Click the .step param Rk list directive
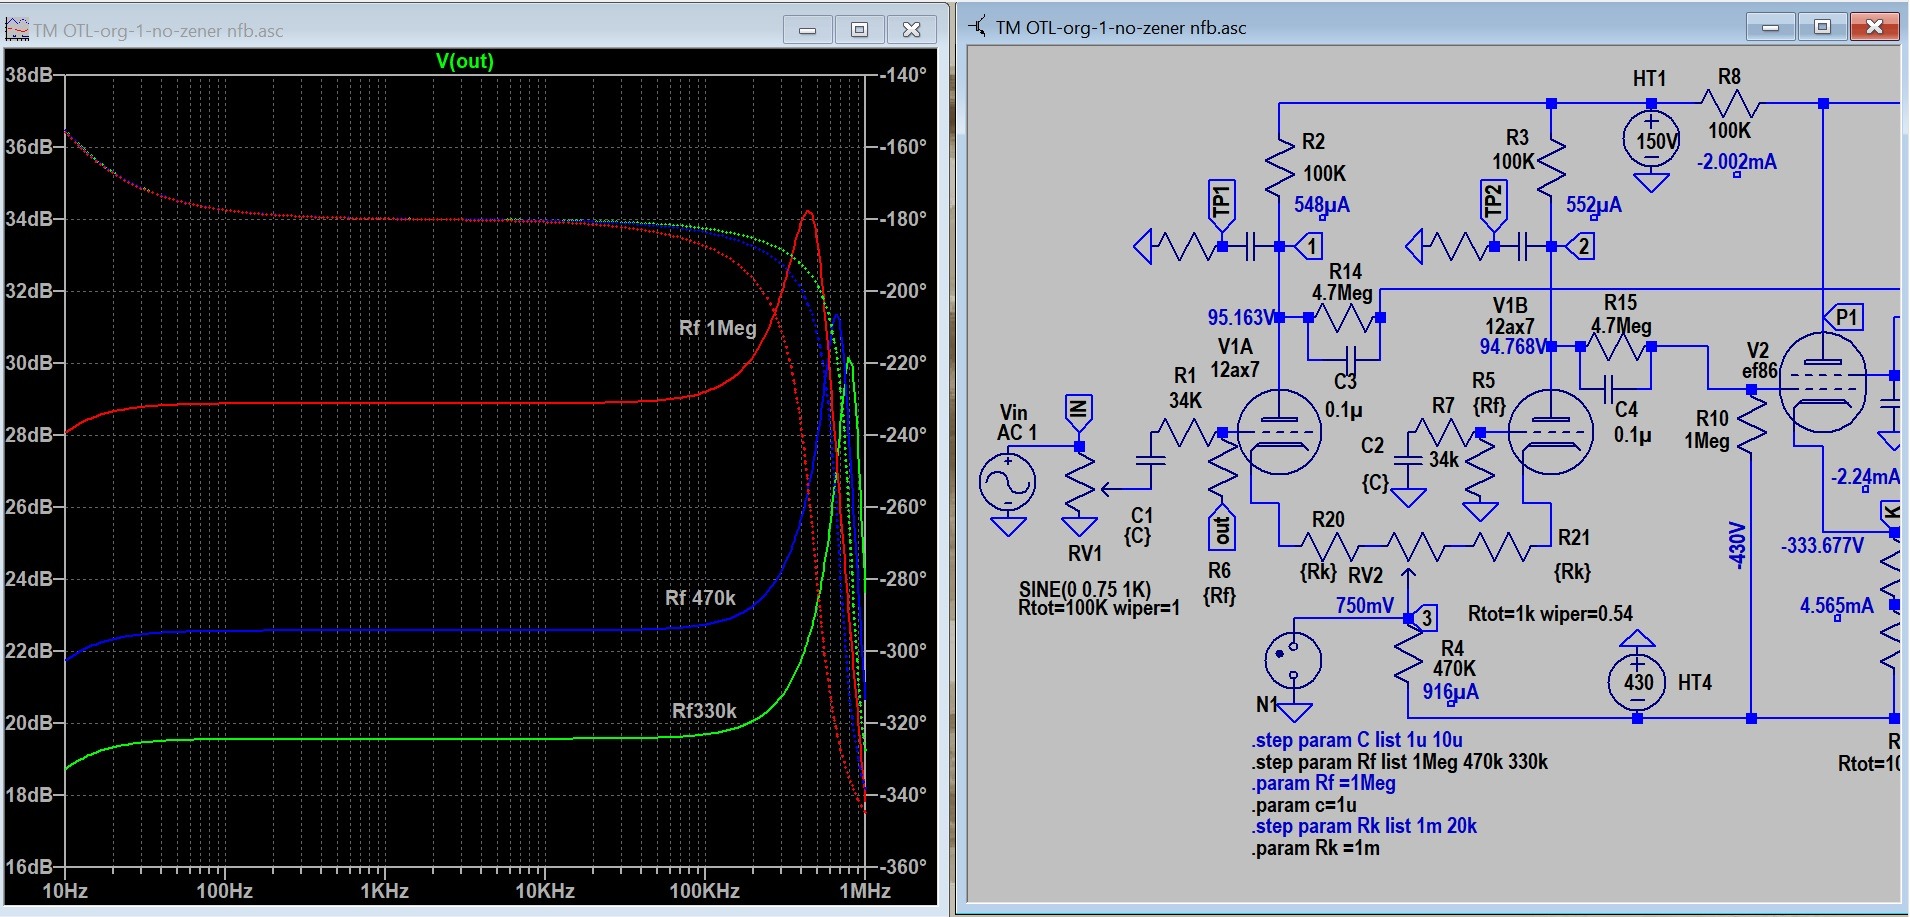The height and width of the screenshot is (917, 1910). 1364,826
